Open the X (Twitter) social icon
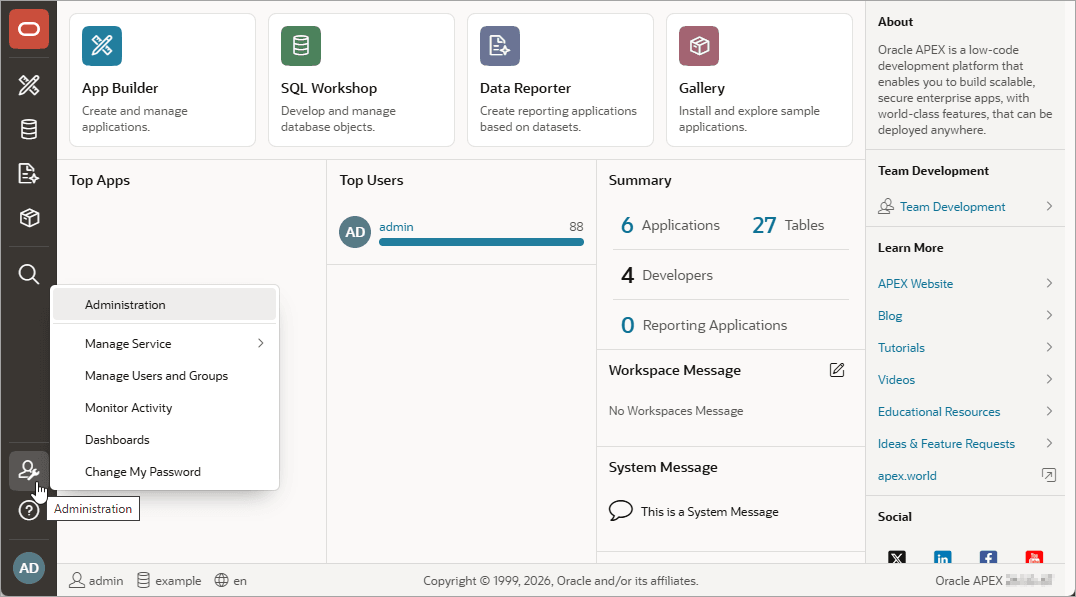1076x597 pixels. (x=897, y=557)
